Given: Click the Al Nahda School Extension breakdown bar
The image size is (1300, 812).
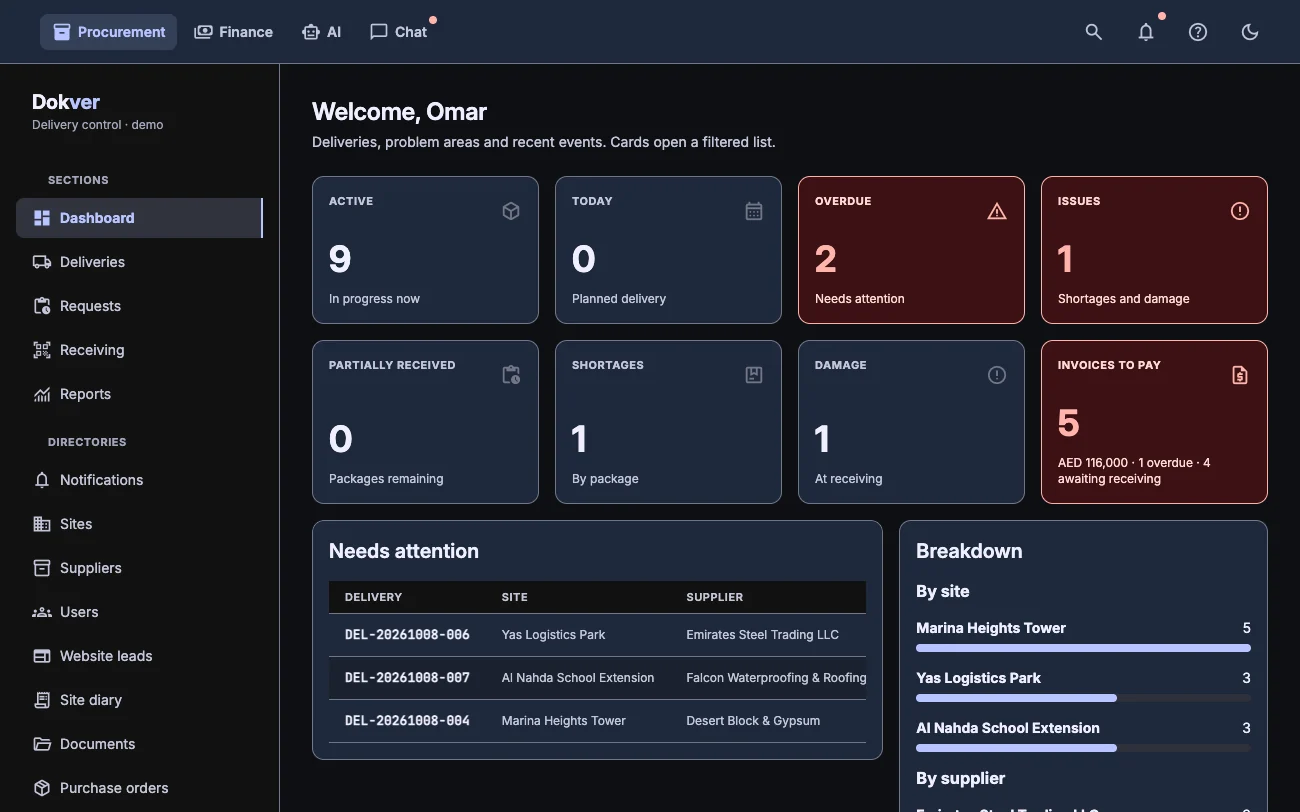Looking at the screenshot, I should [x=1083, y=748].
